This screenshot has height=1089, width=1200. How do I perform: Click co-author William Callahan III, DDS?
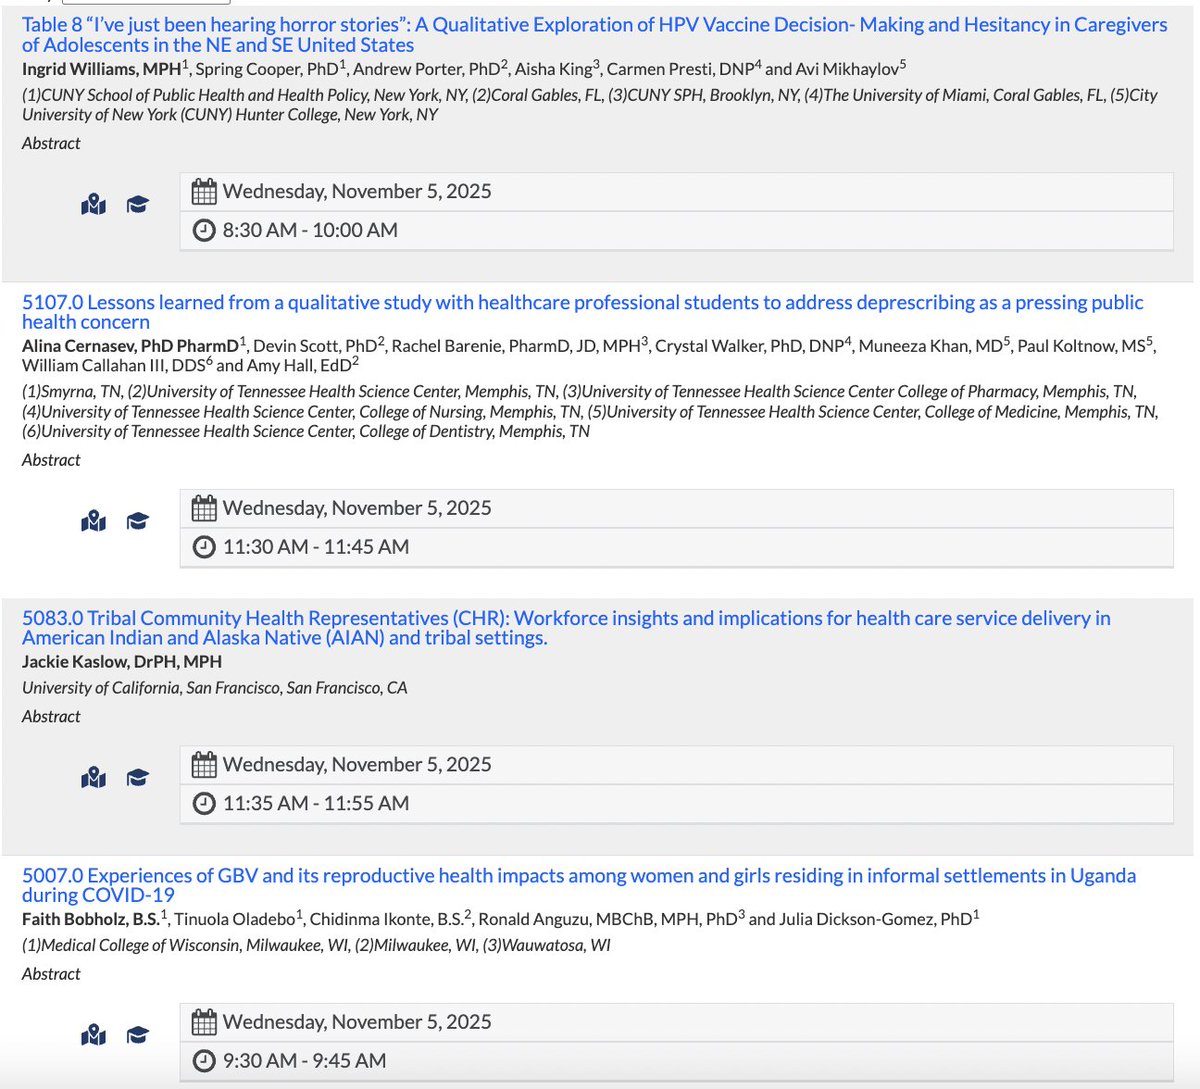113,366
